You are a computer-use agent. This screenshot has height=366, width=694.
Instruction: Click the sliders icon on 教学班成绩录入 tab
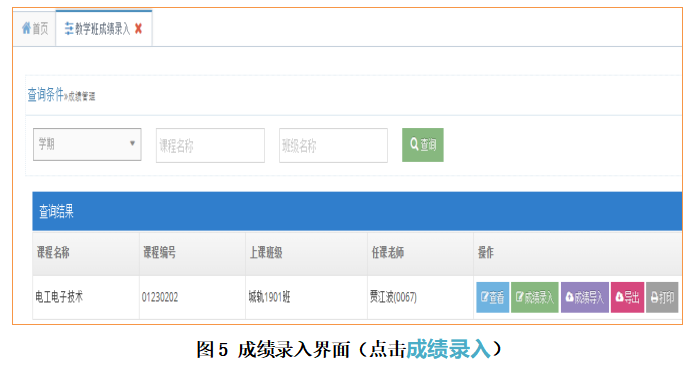click(69, 29)
